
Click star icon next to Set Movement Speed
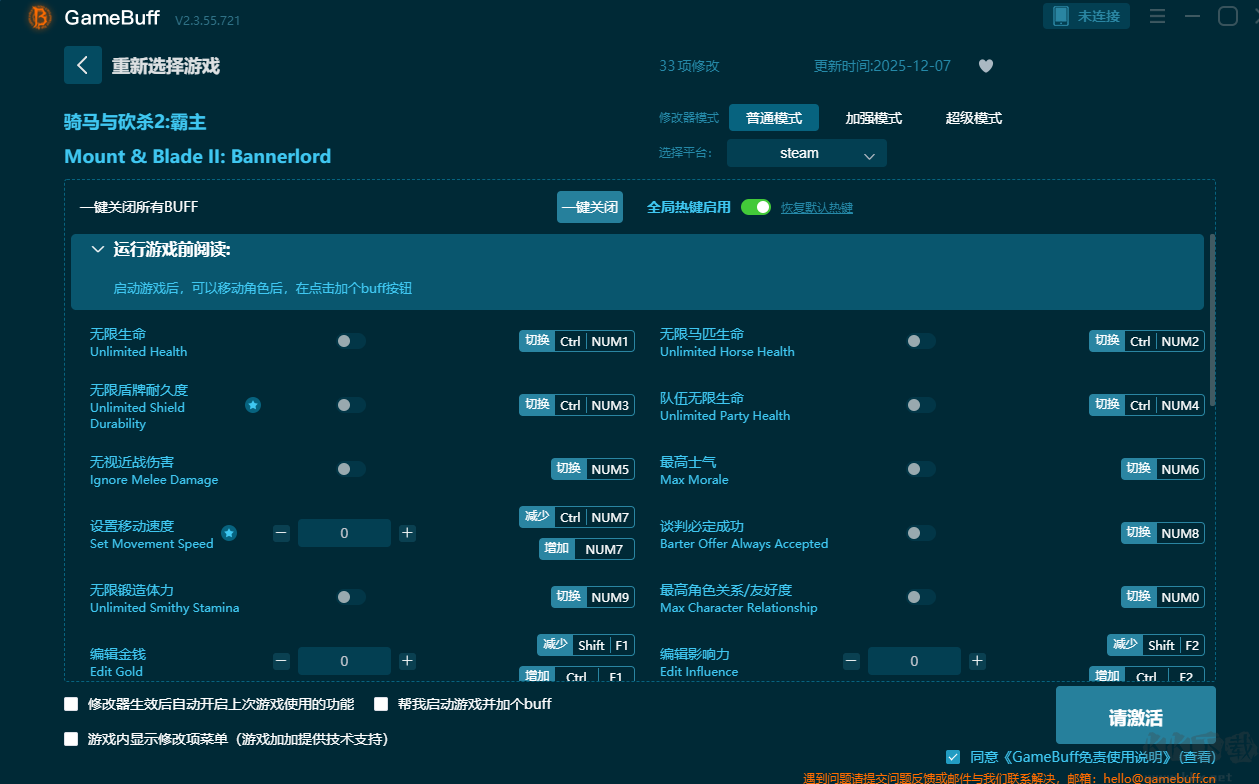[x=229, y=533]
